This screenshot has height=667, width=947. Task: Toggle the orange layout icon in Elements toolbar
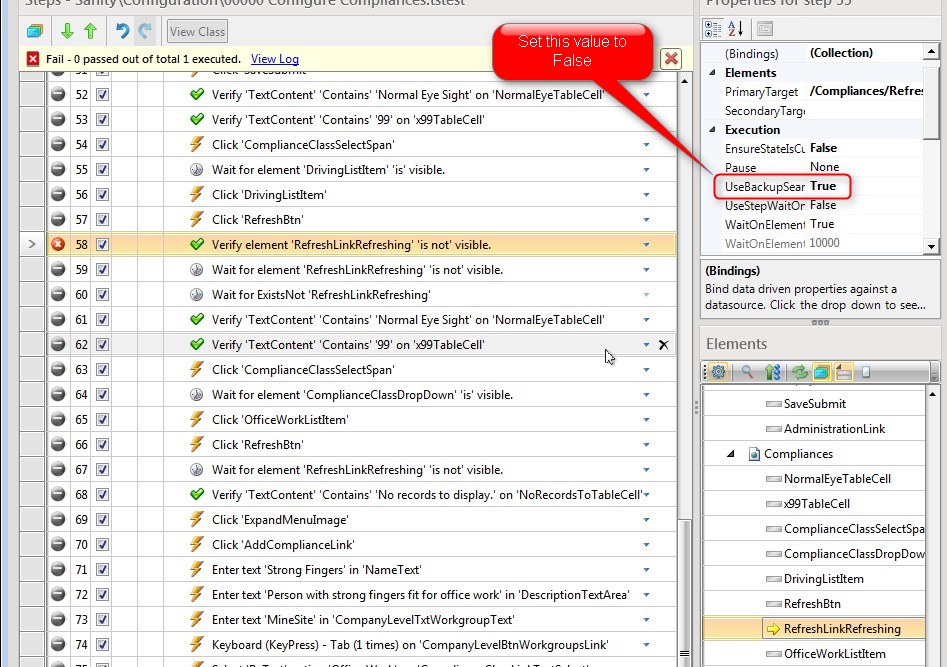[844, 372]
